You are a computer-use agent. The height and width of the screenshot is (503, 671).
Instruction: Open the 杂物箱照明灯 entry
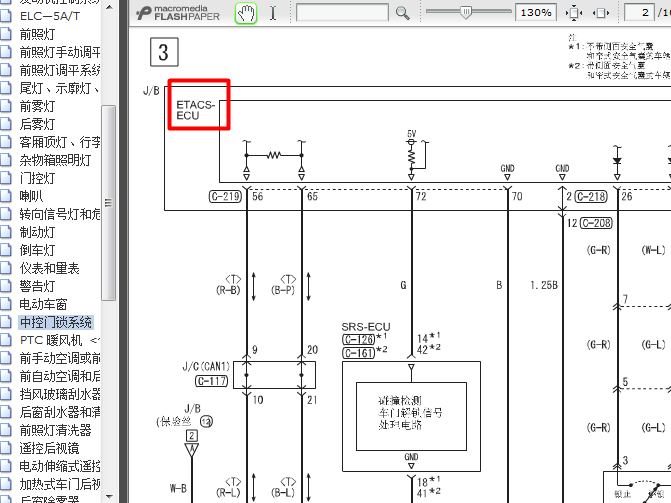[55, 160]
